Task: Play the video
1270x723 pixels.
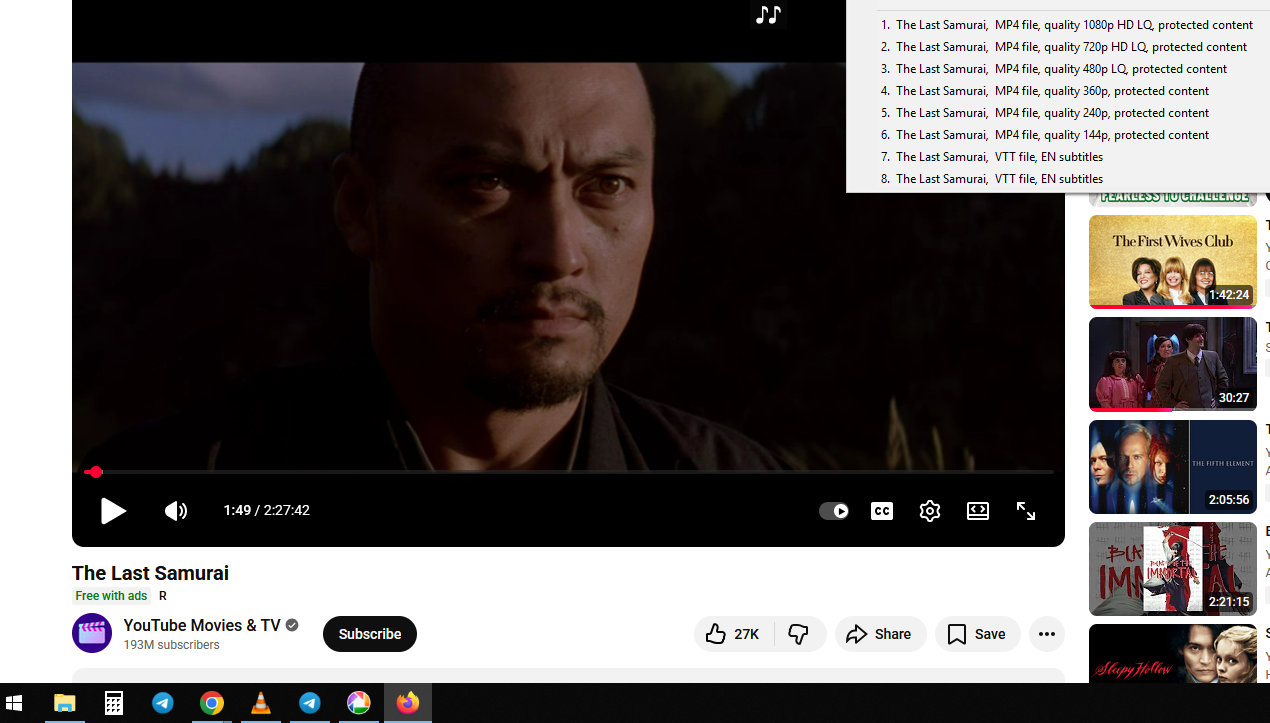Action: click(x=113, y=511)
